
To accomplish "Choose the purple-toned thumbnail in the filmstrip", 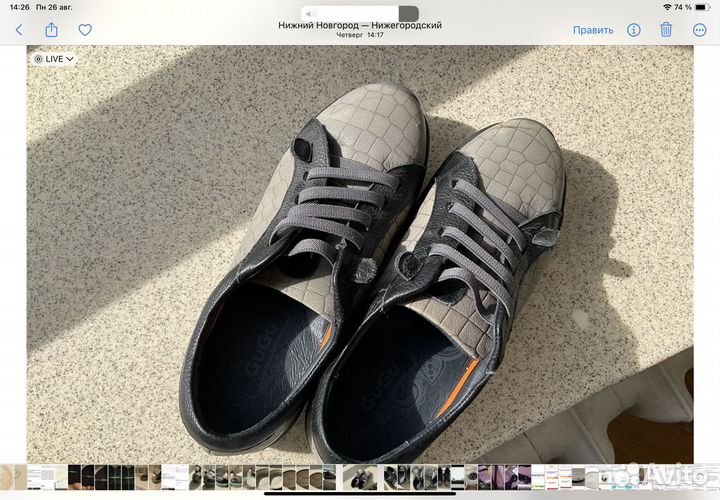I will click(x=484, y=477).
